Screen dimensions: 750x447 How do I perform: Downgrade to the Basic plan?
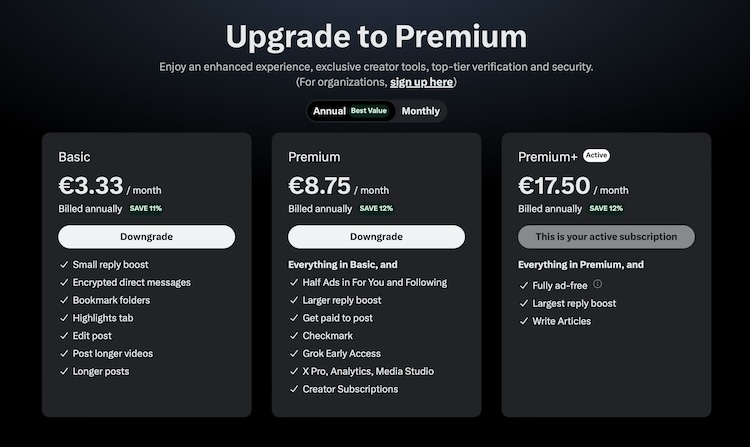146,237
